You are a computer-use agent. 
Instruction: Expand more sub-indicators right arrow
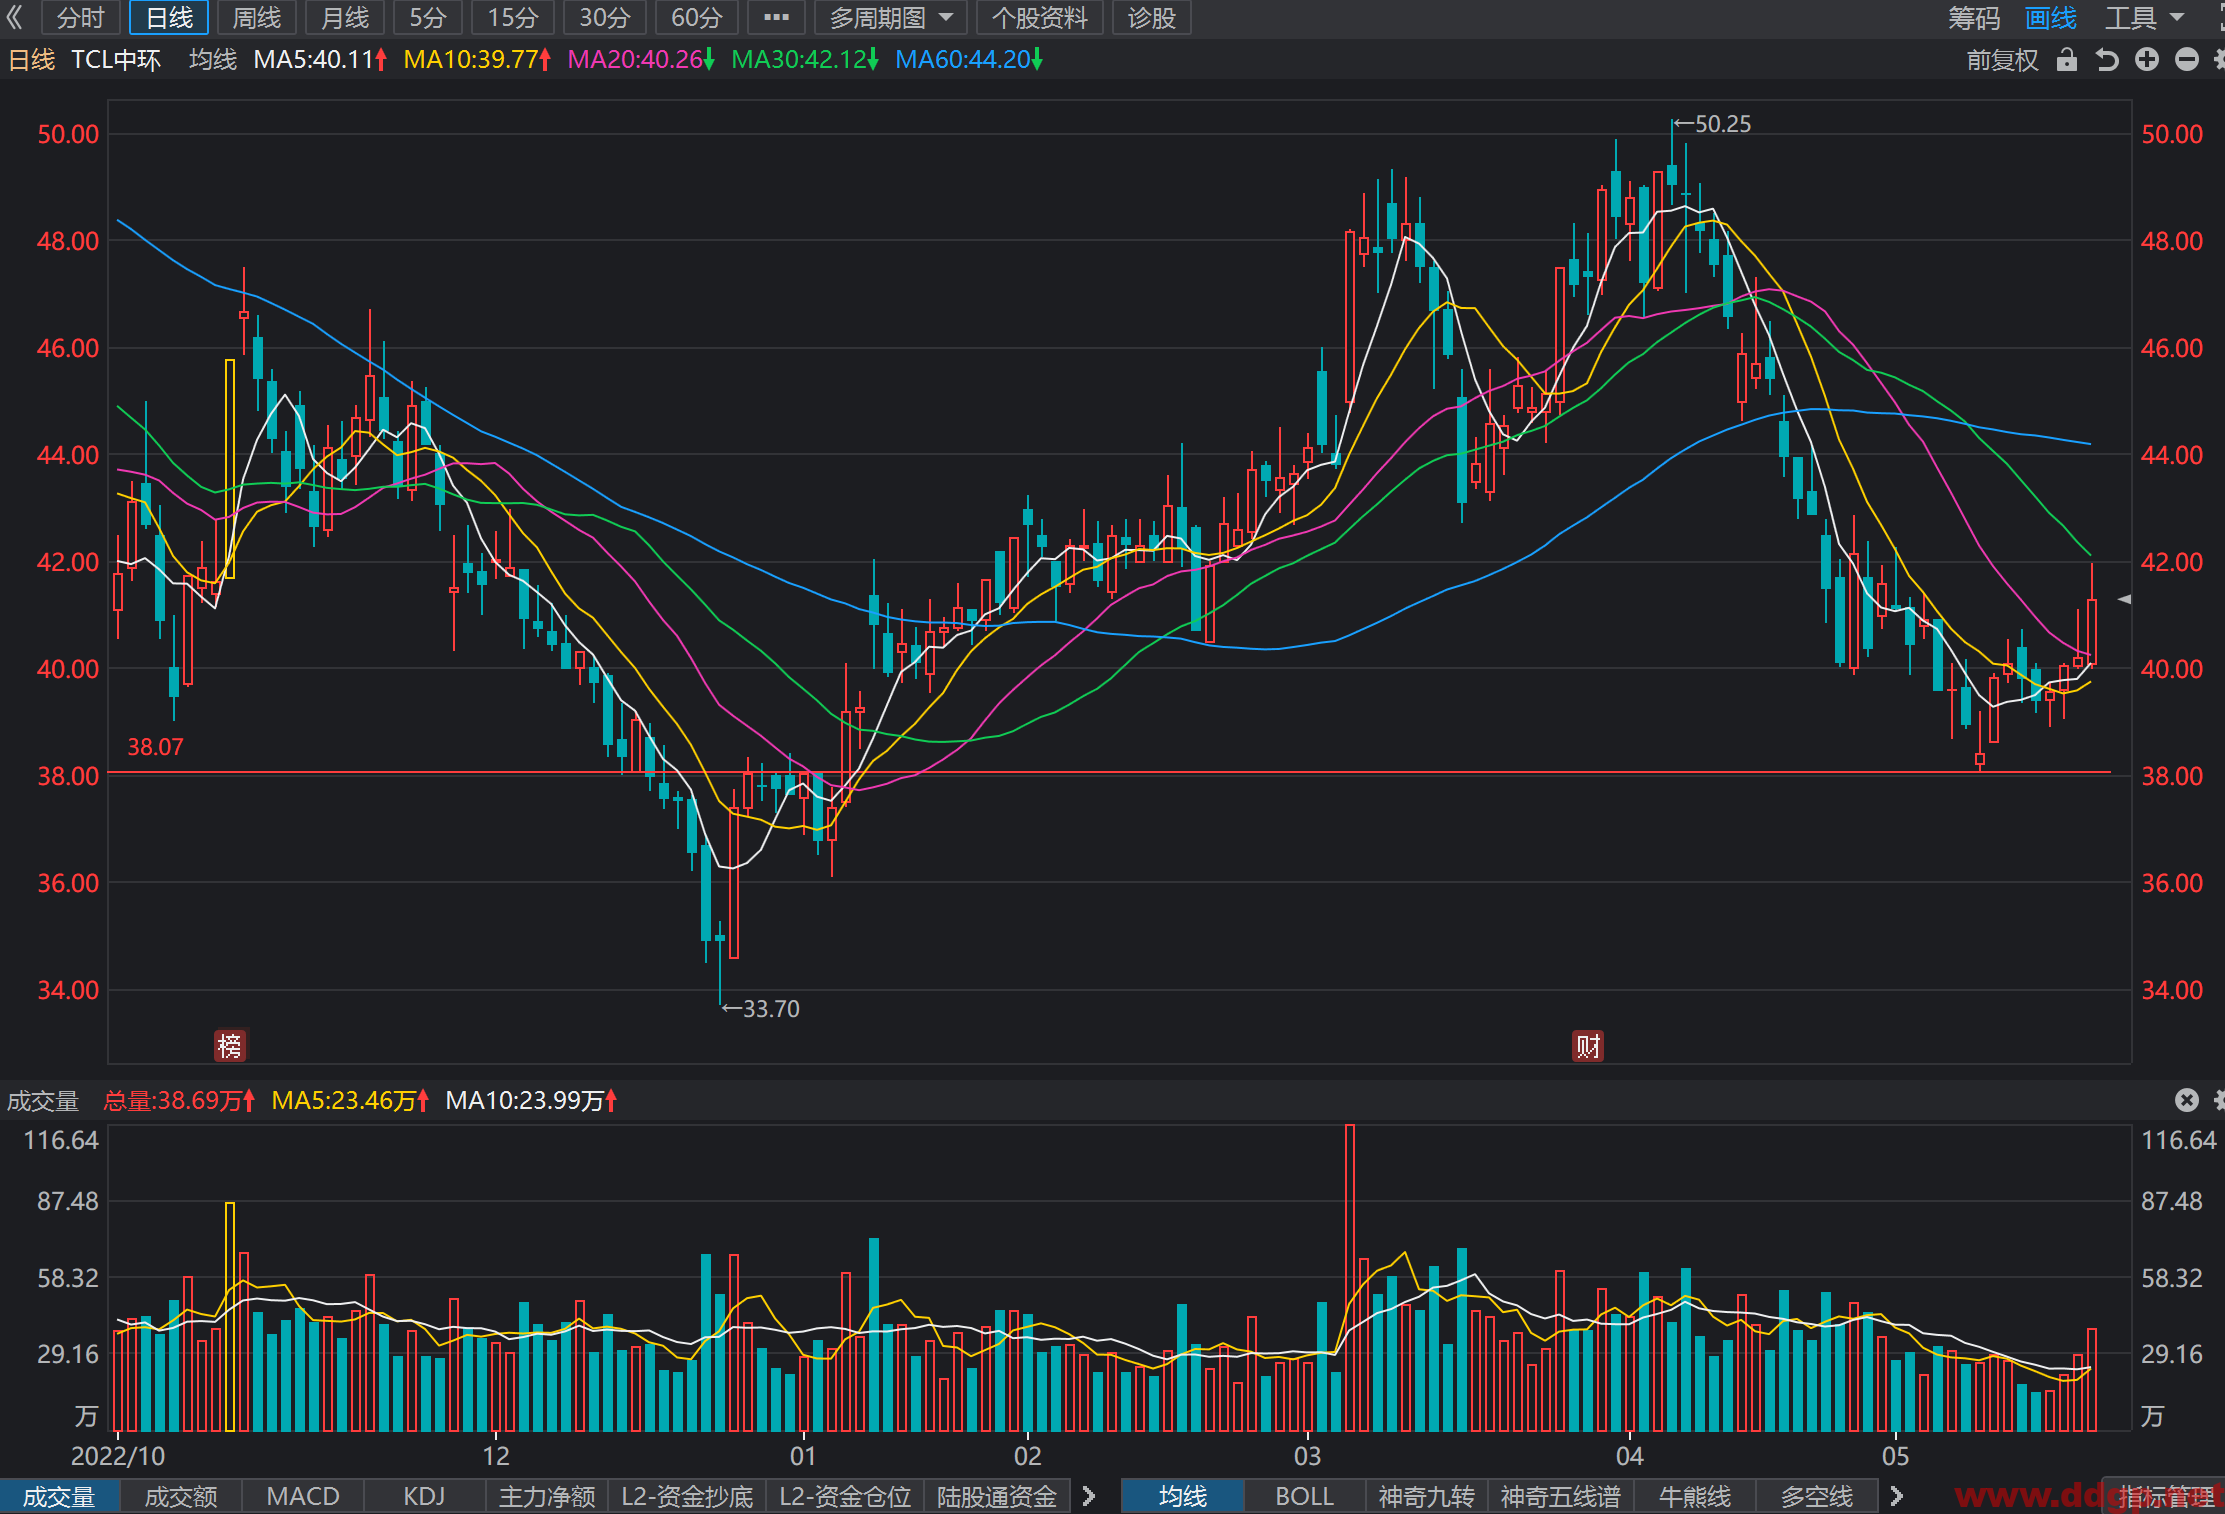point(1089,1496)
